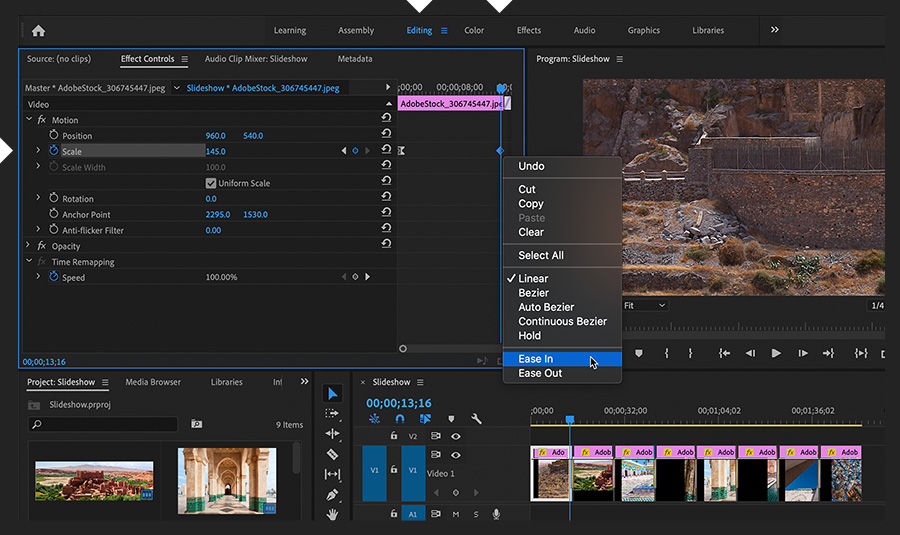Image resolution: width=900 pixels, height=535 pixels.
Task: Choose Ease Out from context menu
Action: (x=540, y=373)
